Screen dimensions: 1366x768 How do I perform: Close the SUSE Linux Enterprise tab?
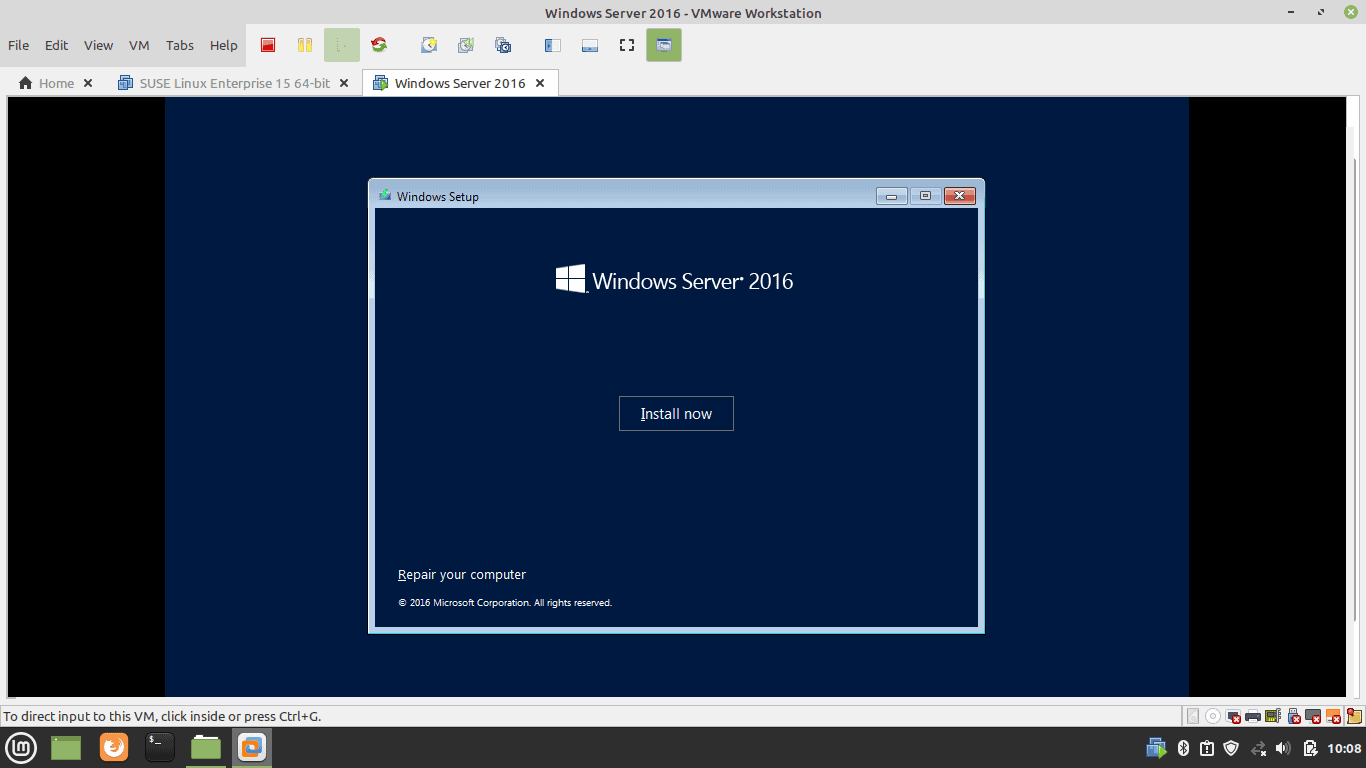click(344, 83)
